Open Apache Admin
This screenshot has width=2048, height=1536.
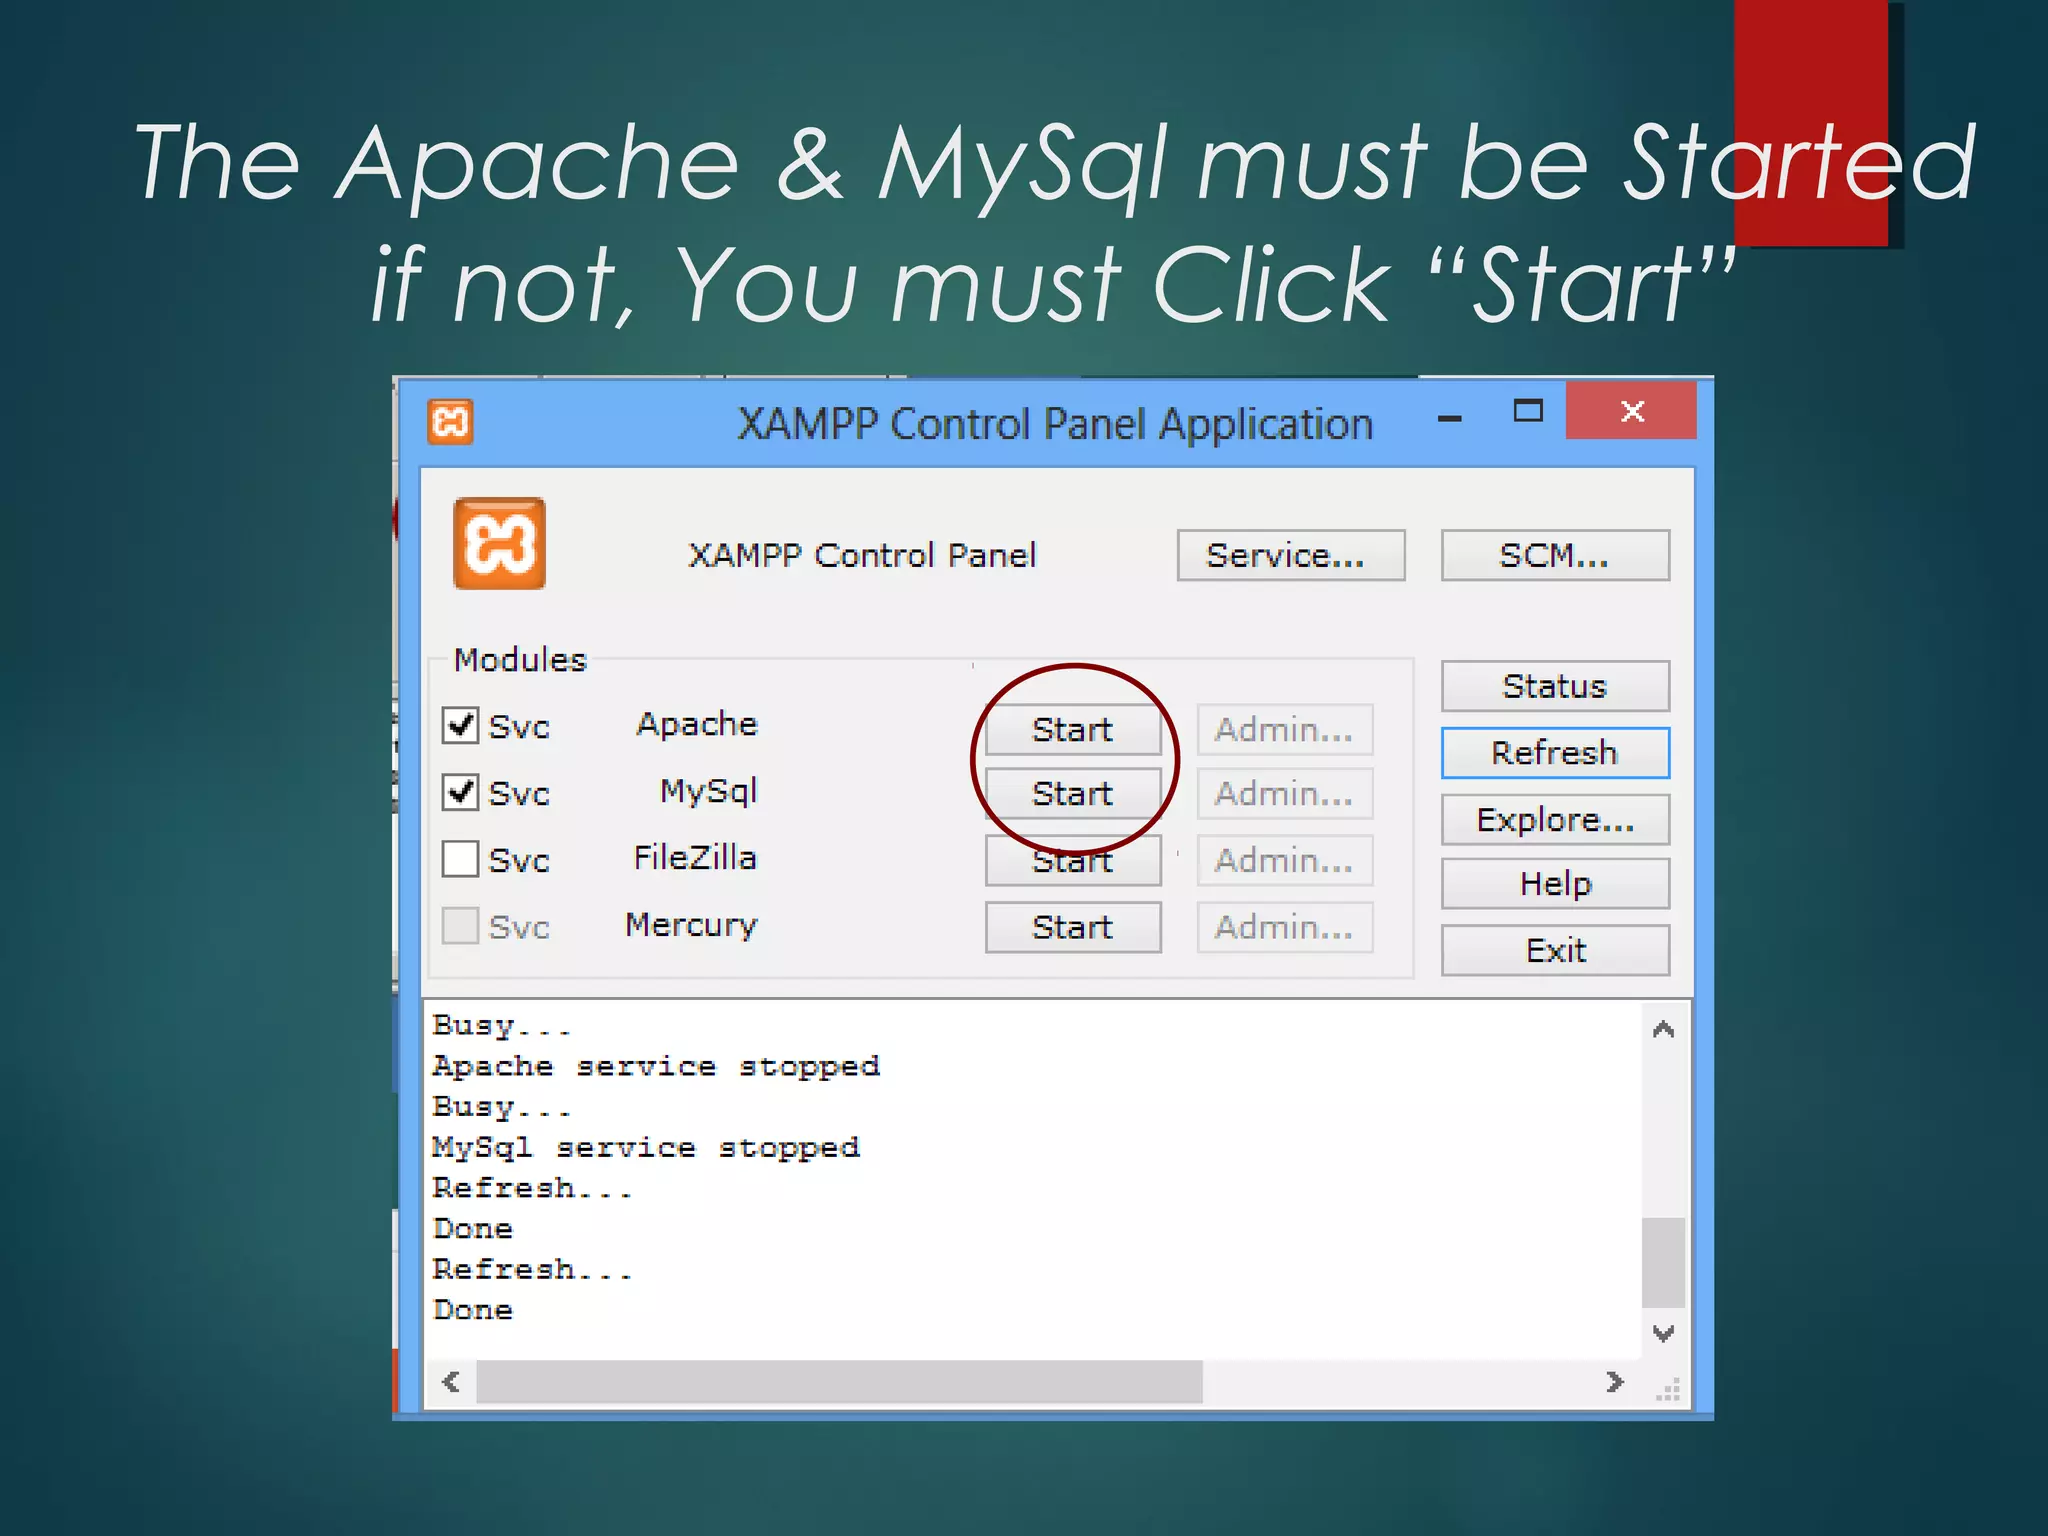tap(1285, 729)
